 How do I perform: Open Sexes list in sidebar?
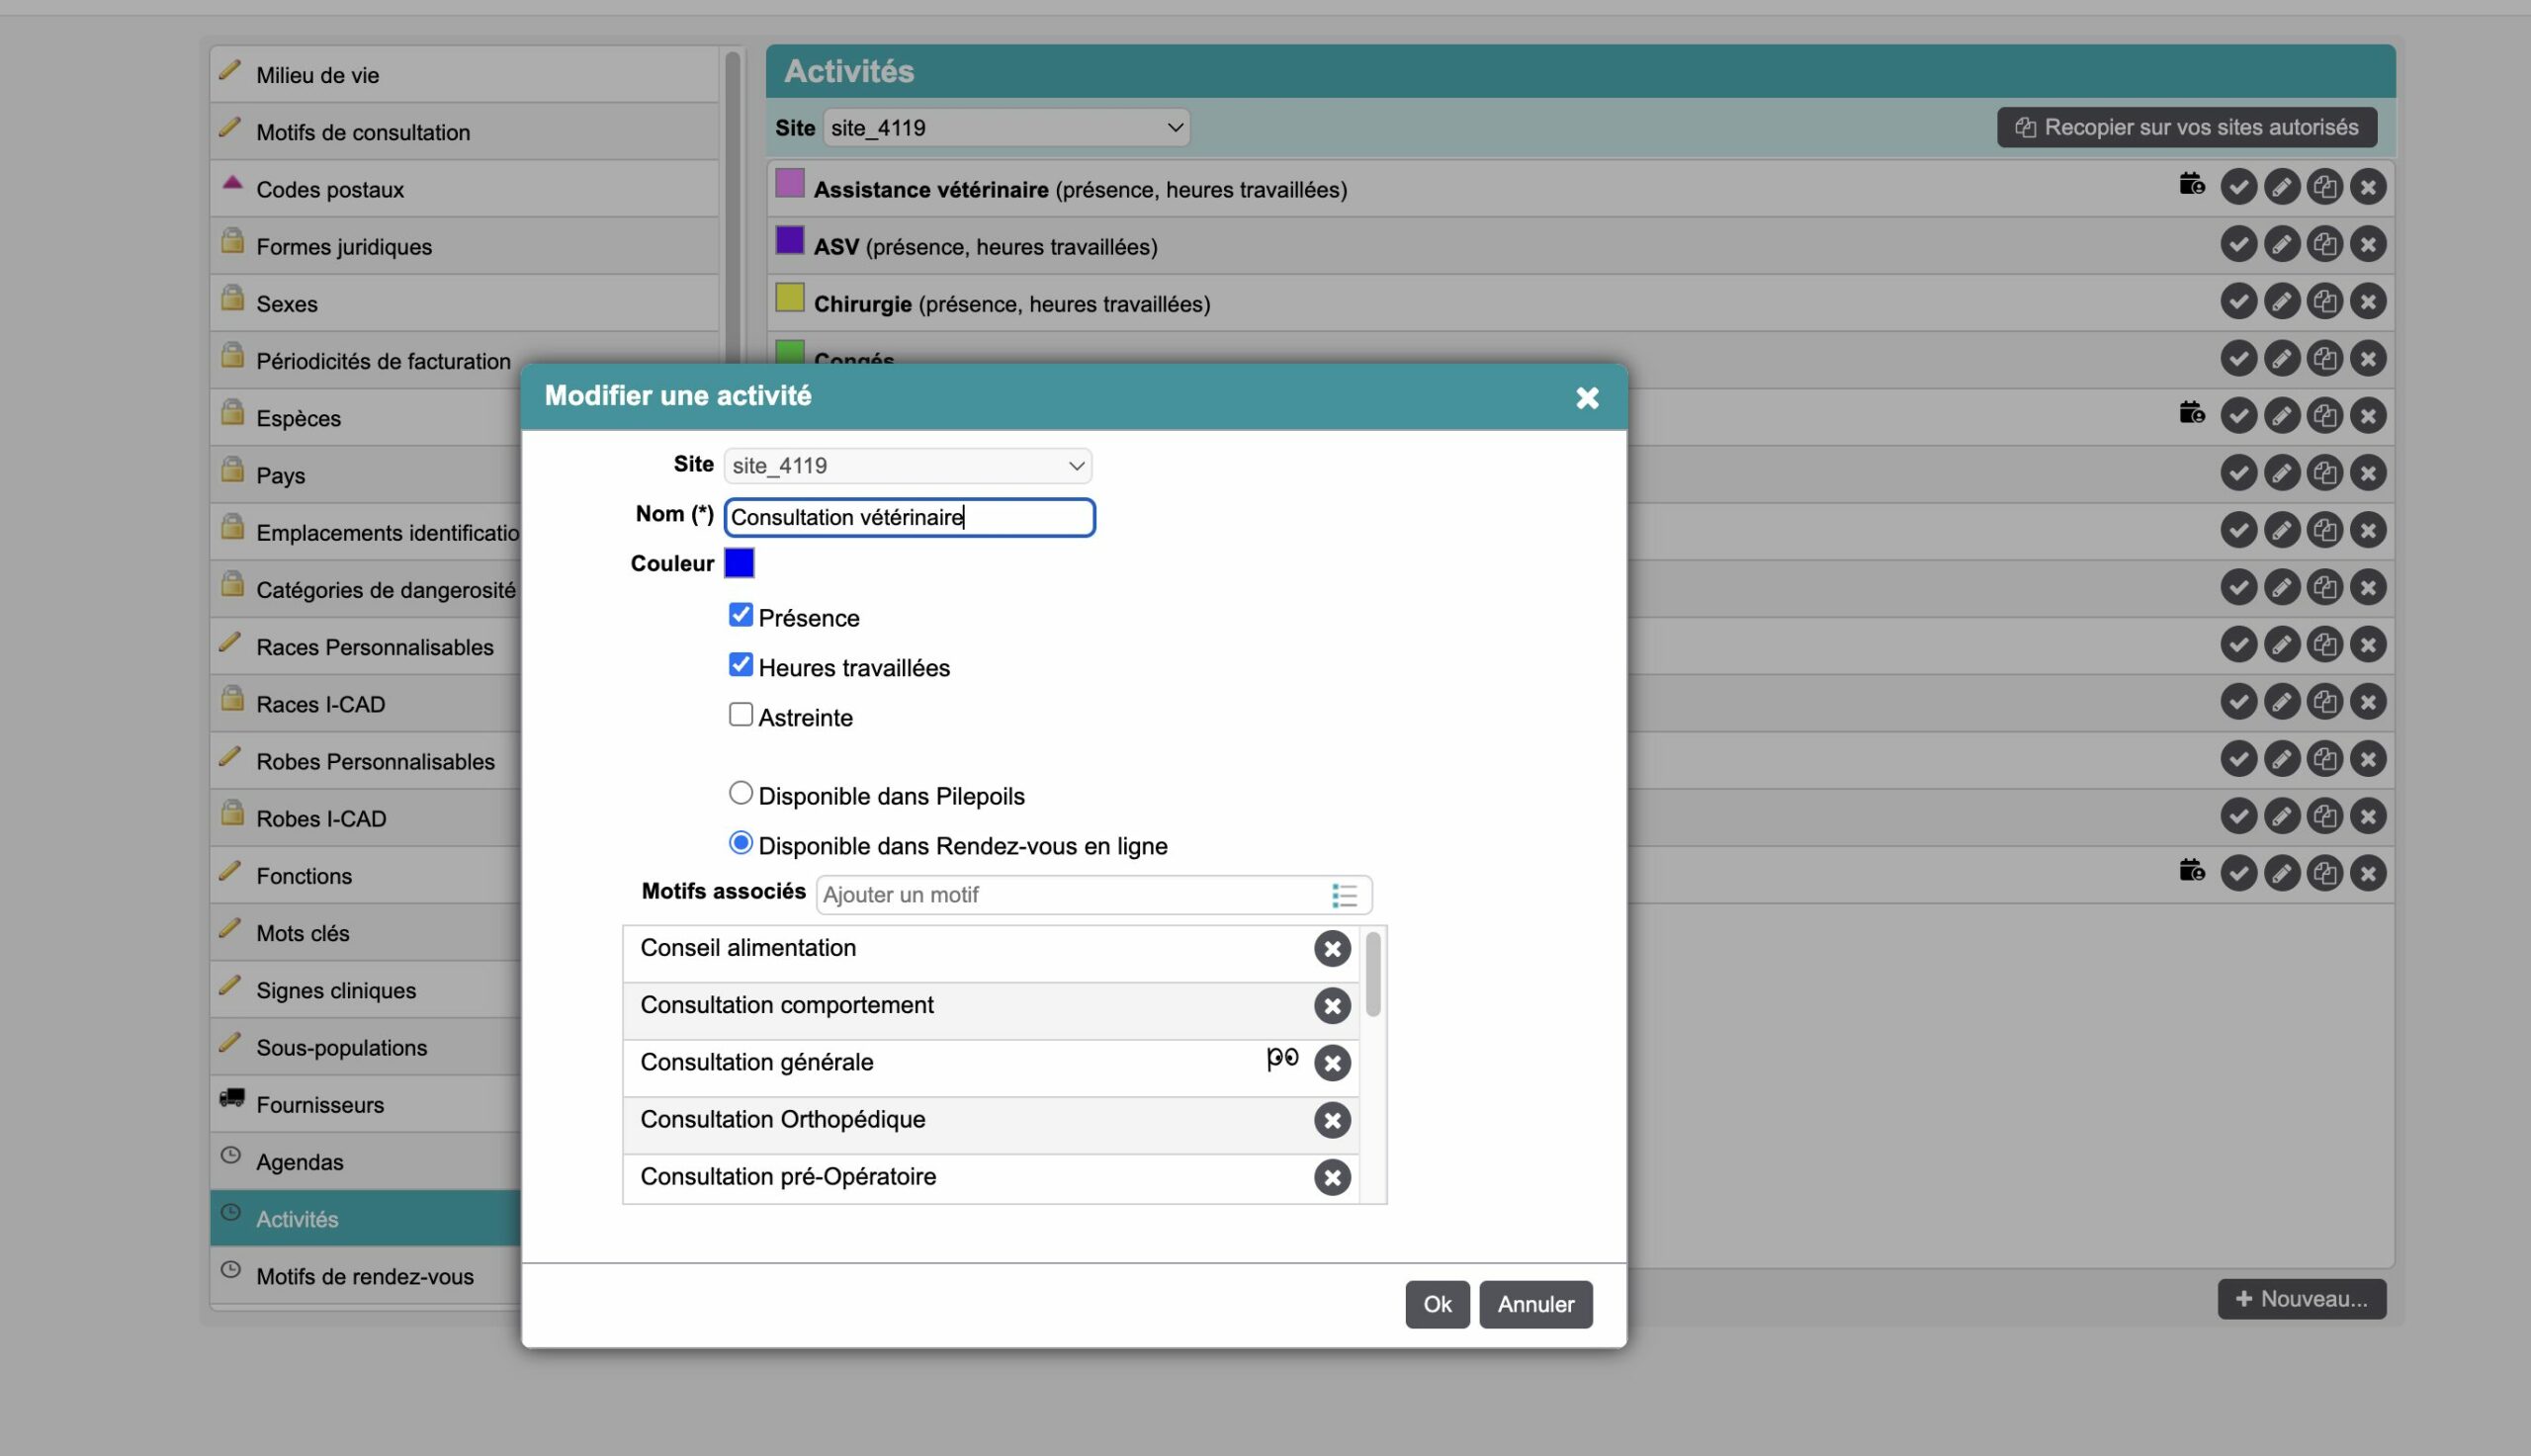click(464, 304)
